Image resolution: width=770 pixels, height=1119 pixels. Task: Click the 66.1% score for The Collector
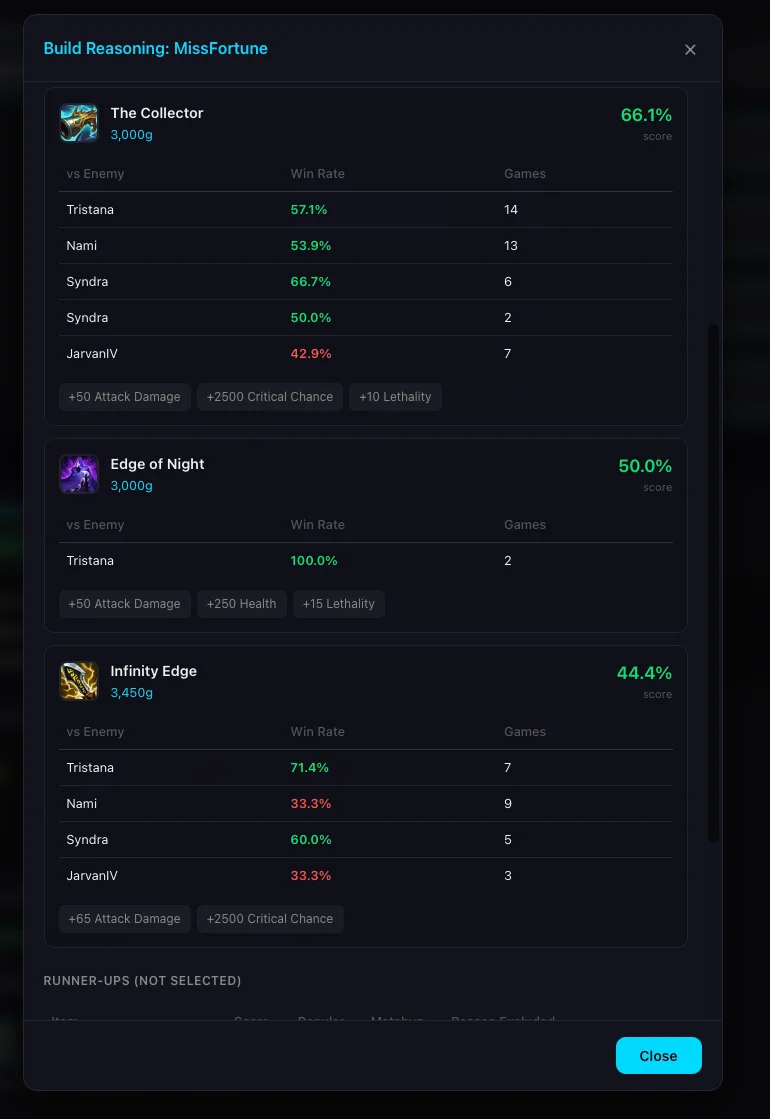646,115
